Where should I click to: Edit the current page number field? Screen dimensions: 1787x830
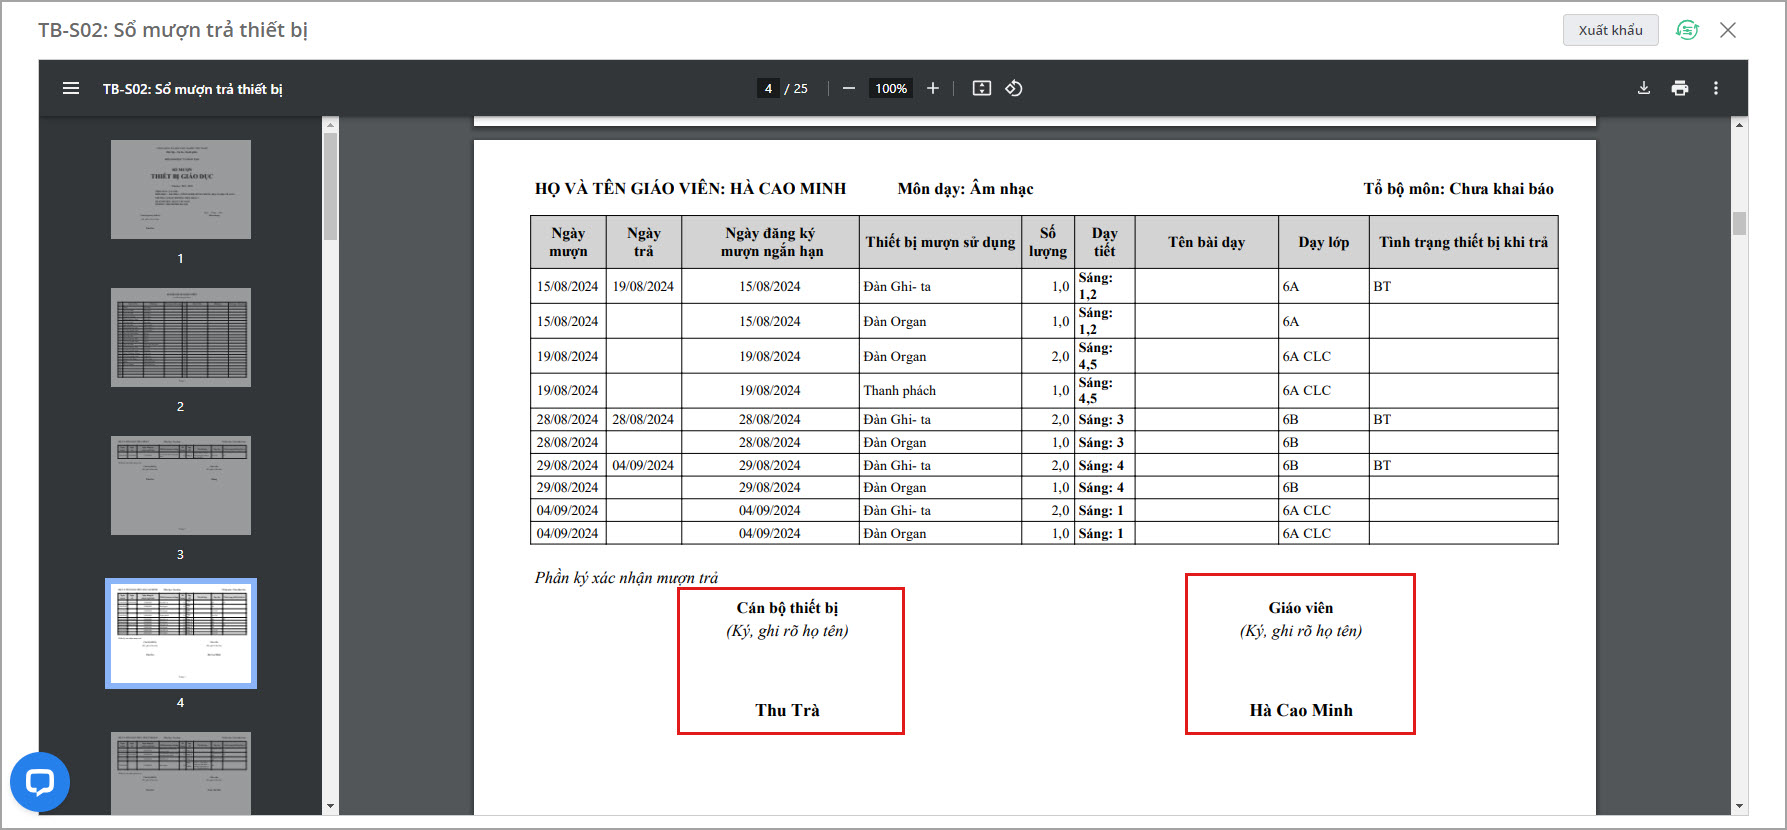click(768, 88)
